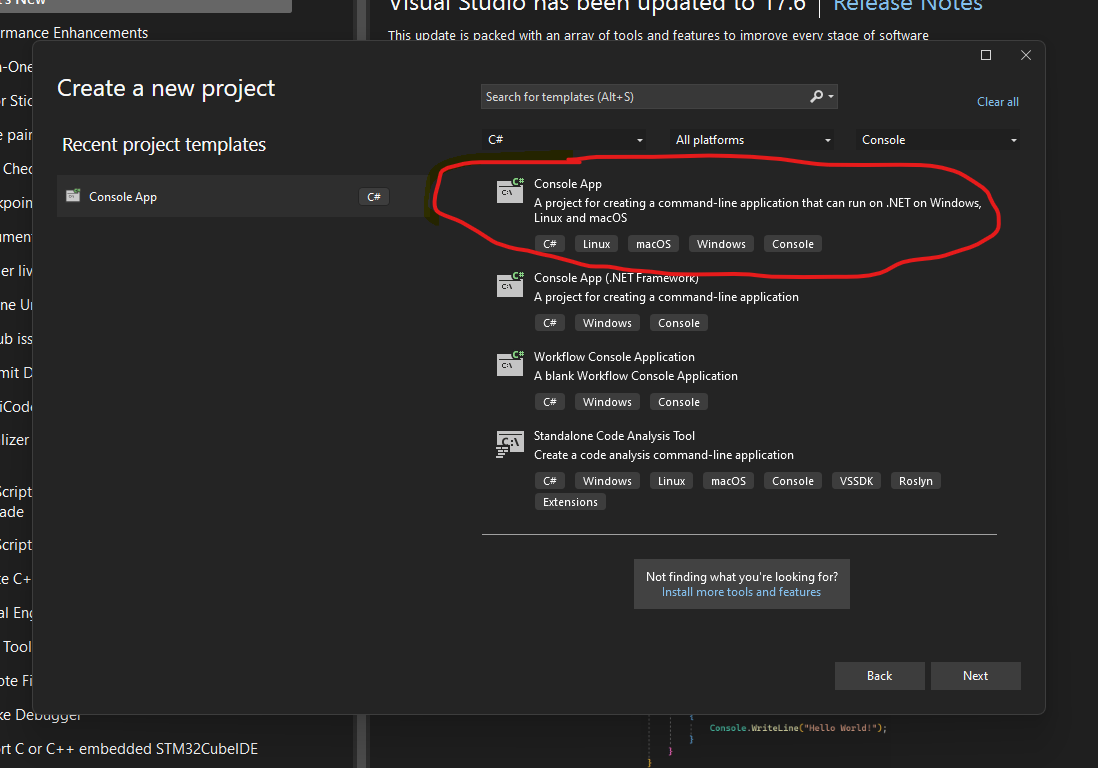
Task: Click the Roslyn tag
Action: click(x=916, y=482)
